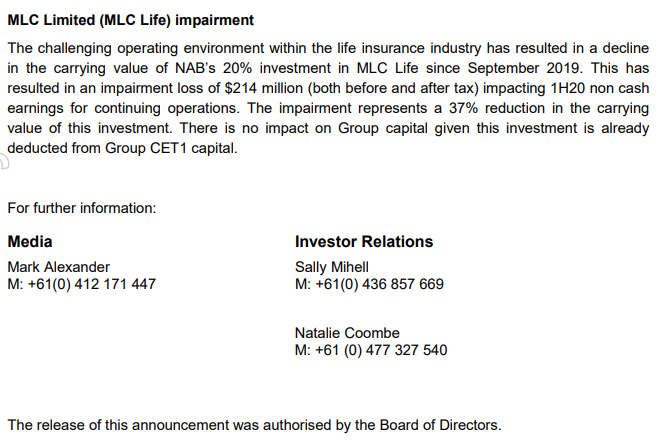Select Mark Alexander's name

[x=58, y=267]
